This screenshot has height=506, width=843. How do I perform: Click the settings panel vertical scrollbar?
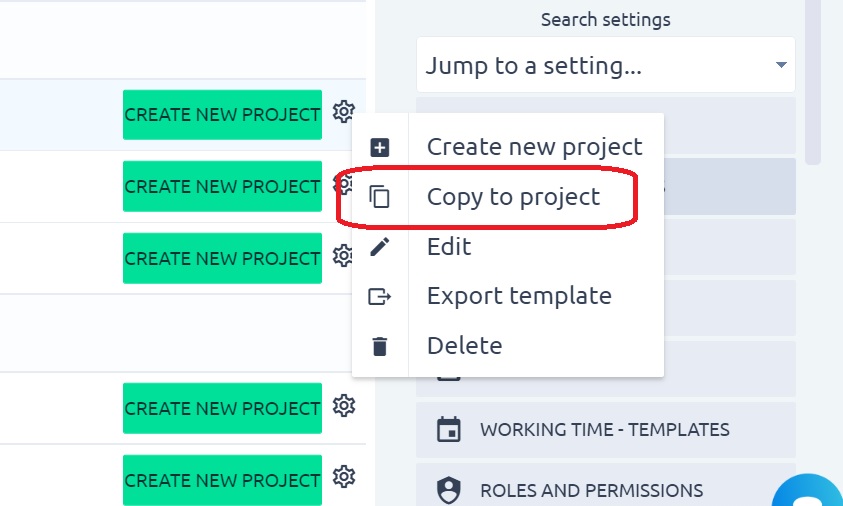(813, 80)
